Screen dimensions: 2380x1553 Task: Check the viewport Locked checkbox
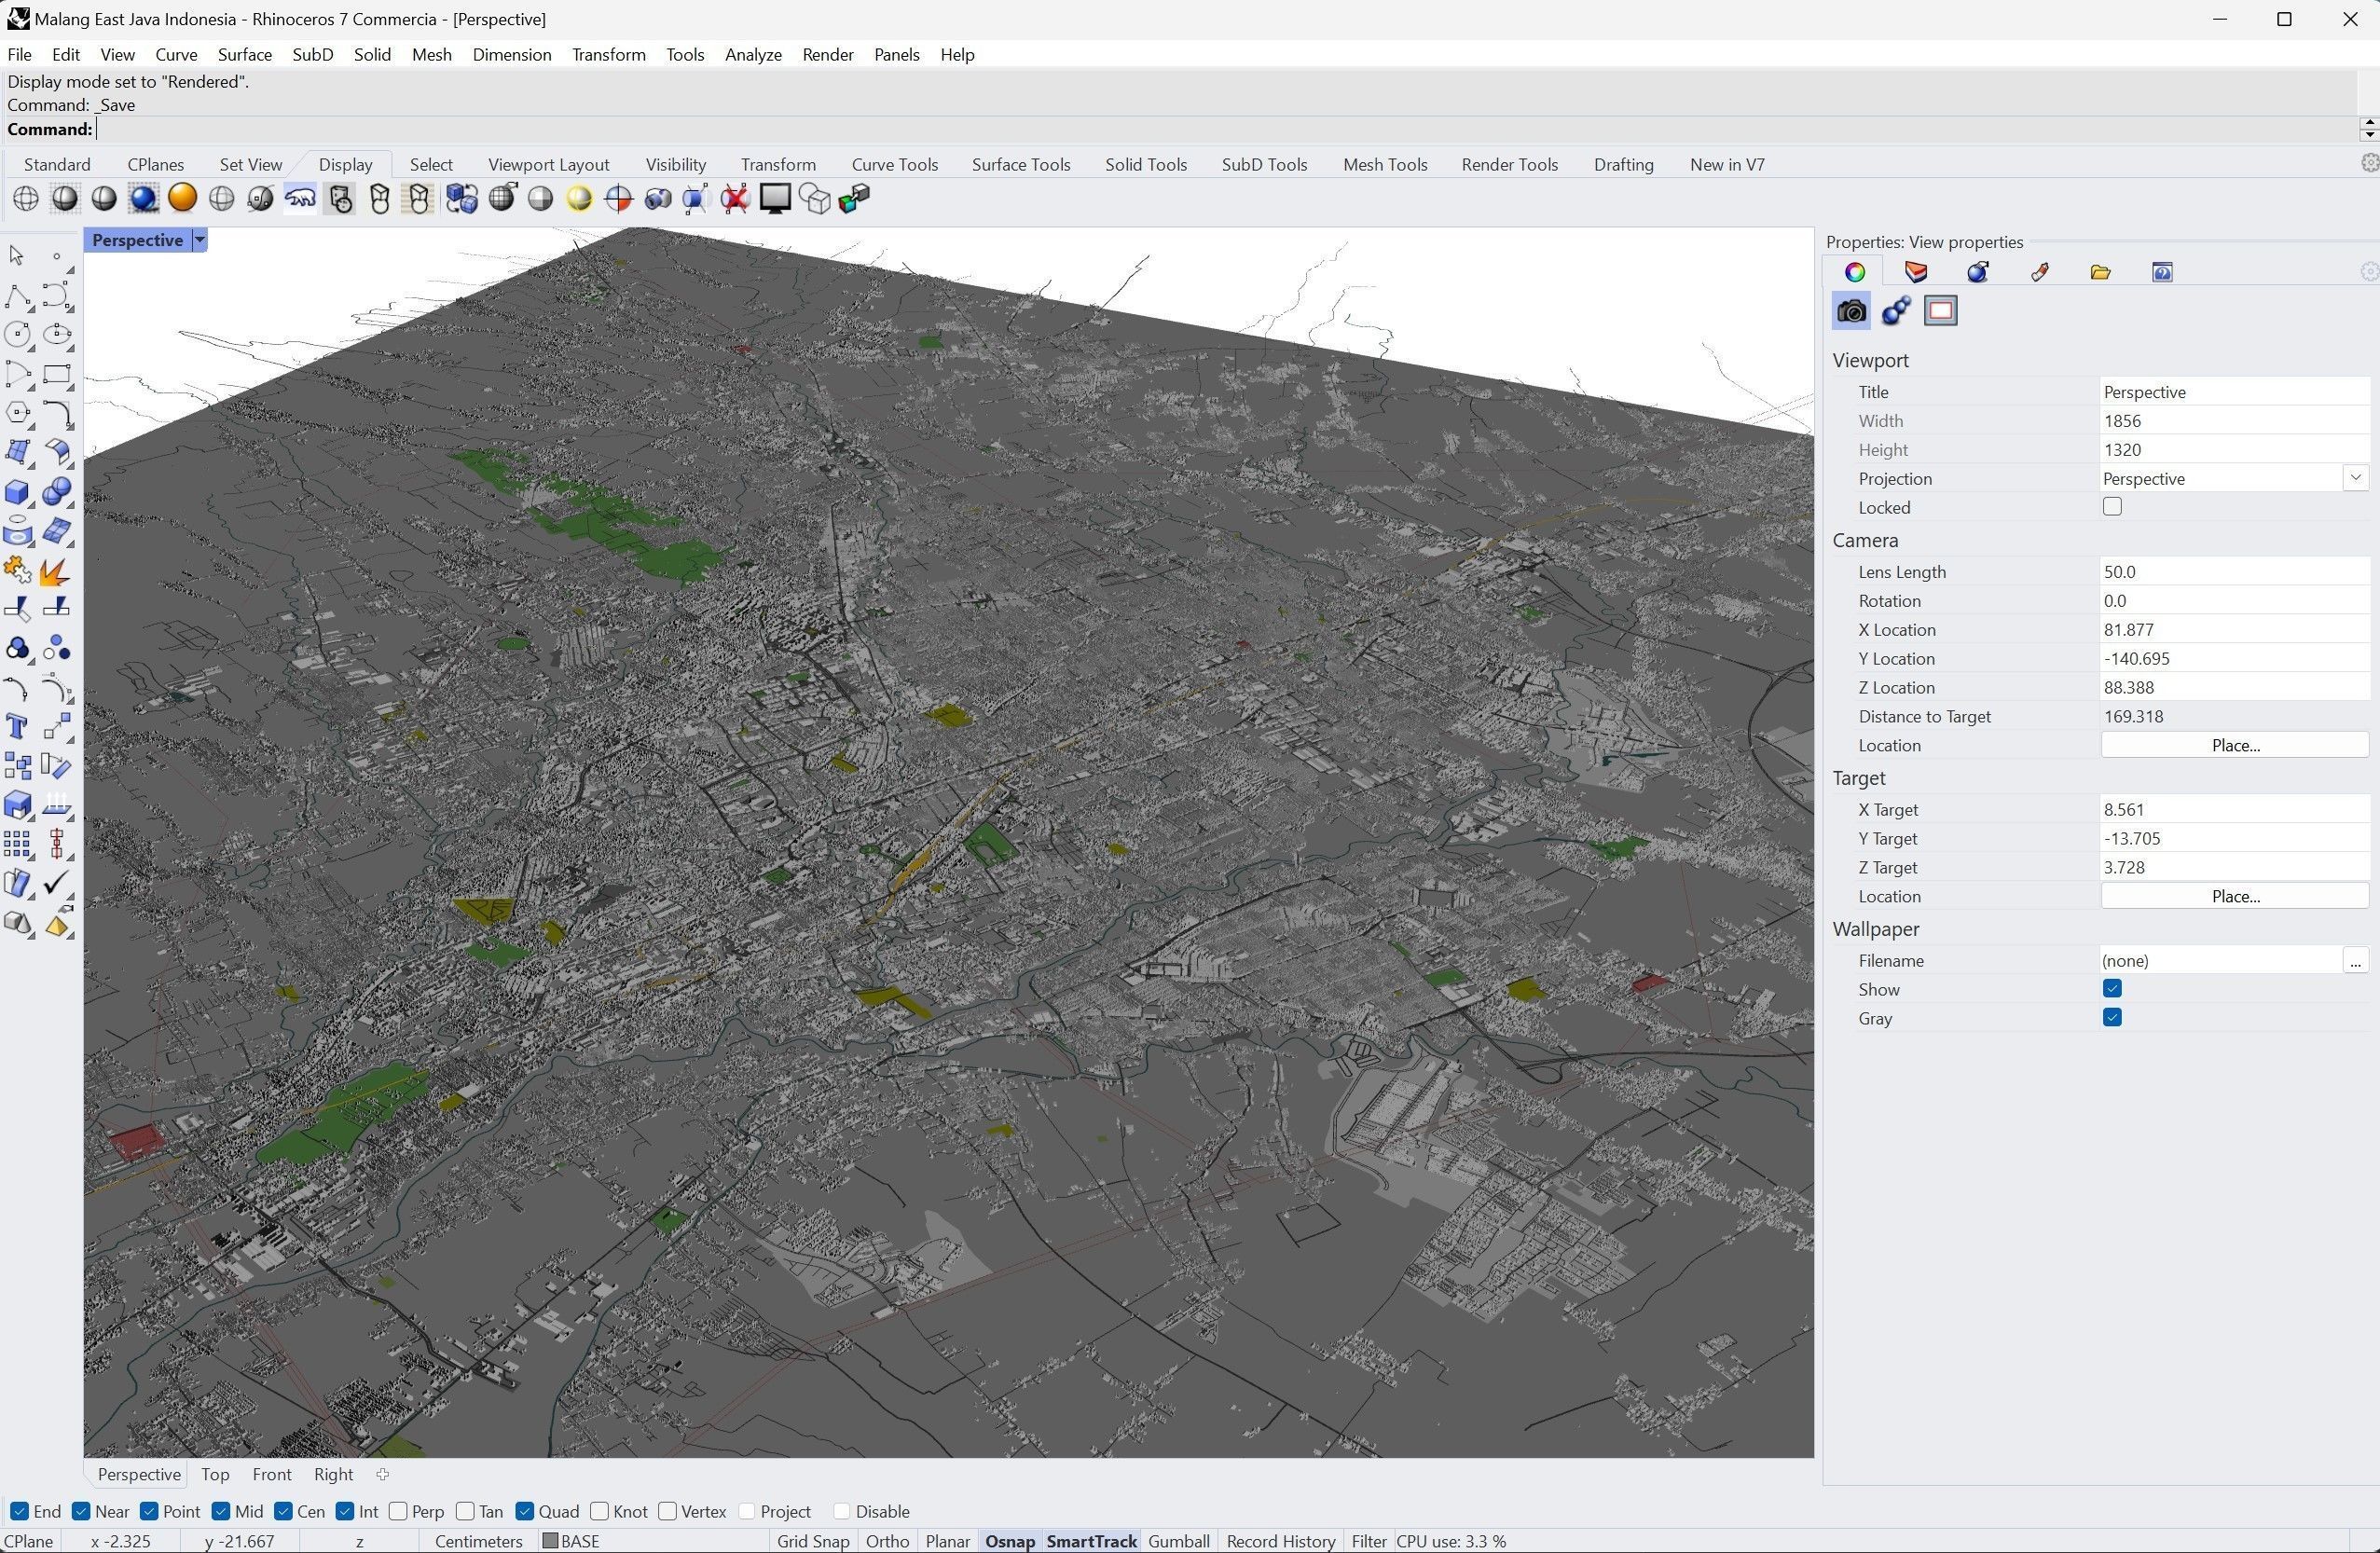point(2112,507)
